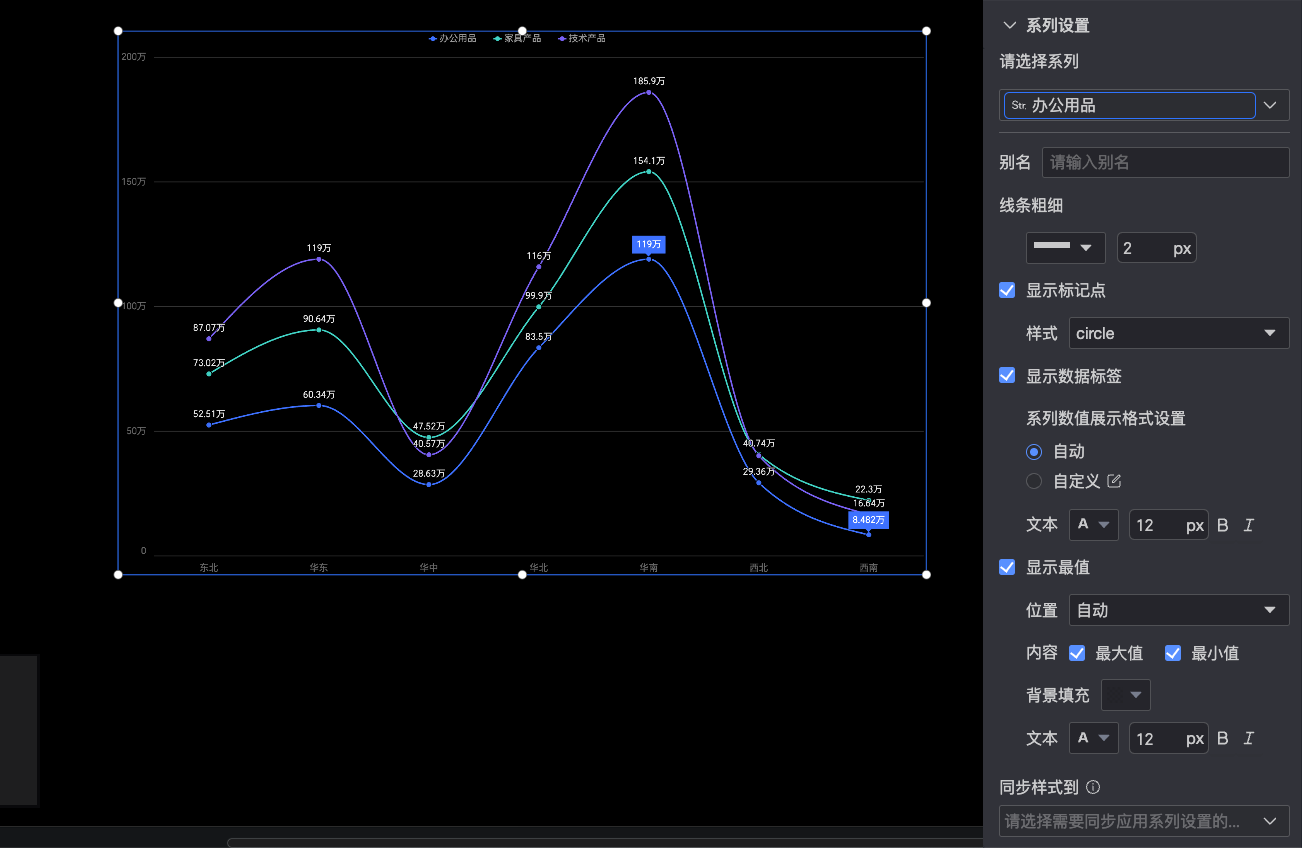Viewport: 1302px width, 848px height.
Task: Click the 西南 x-axis label
Action: point(869,567)
